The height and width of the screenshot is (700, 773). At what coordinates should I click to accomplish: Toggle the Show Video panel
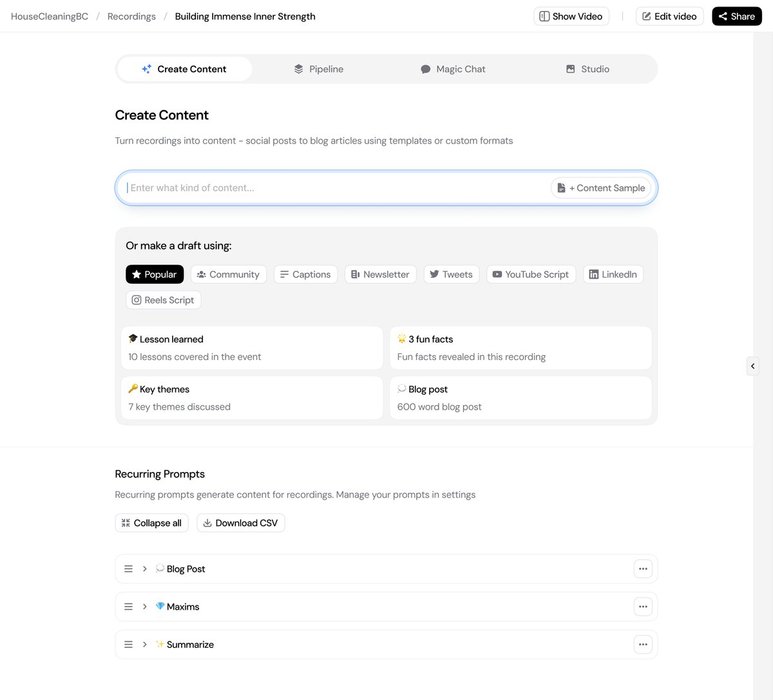(x=571, y=16)
